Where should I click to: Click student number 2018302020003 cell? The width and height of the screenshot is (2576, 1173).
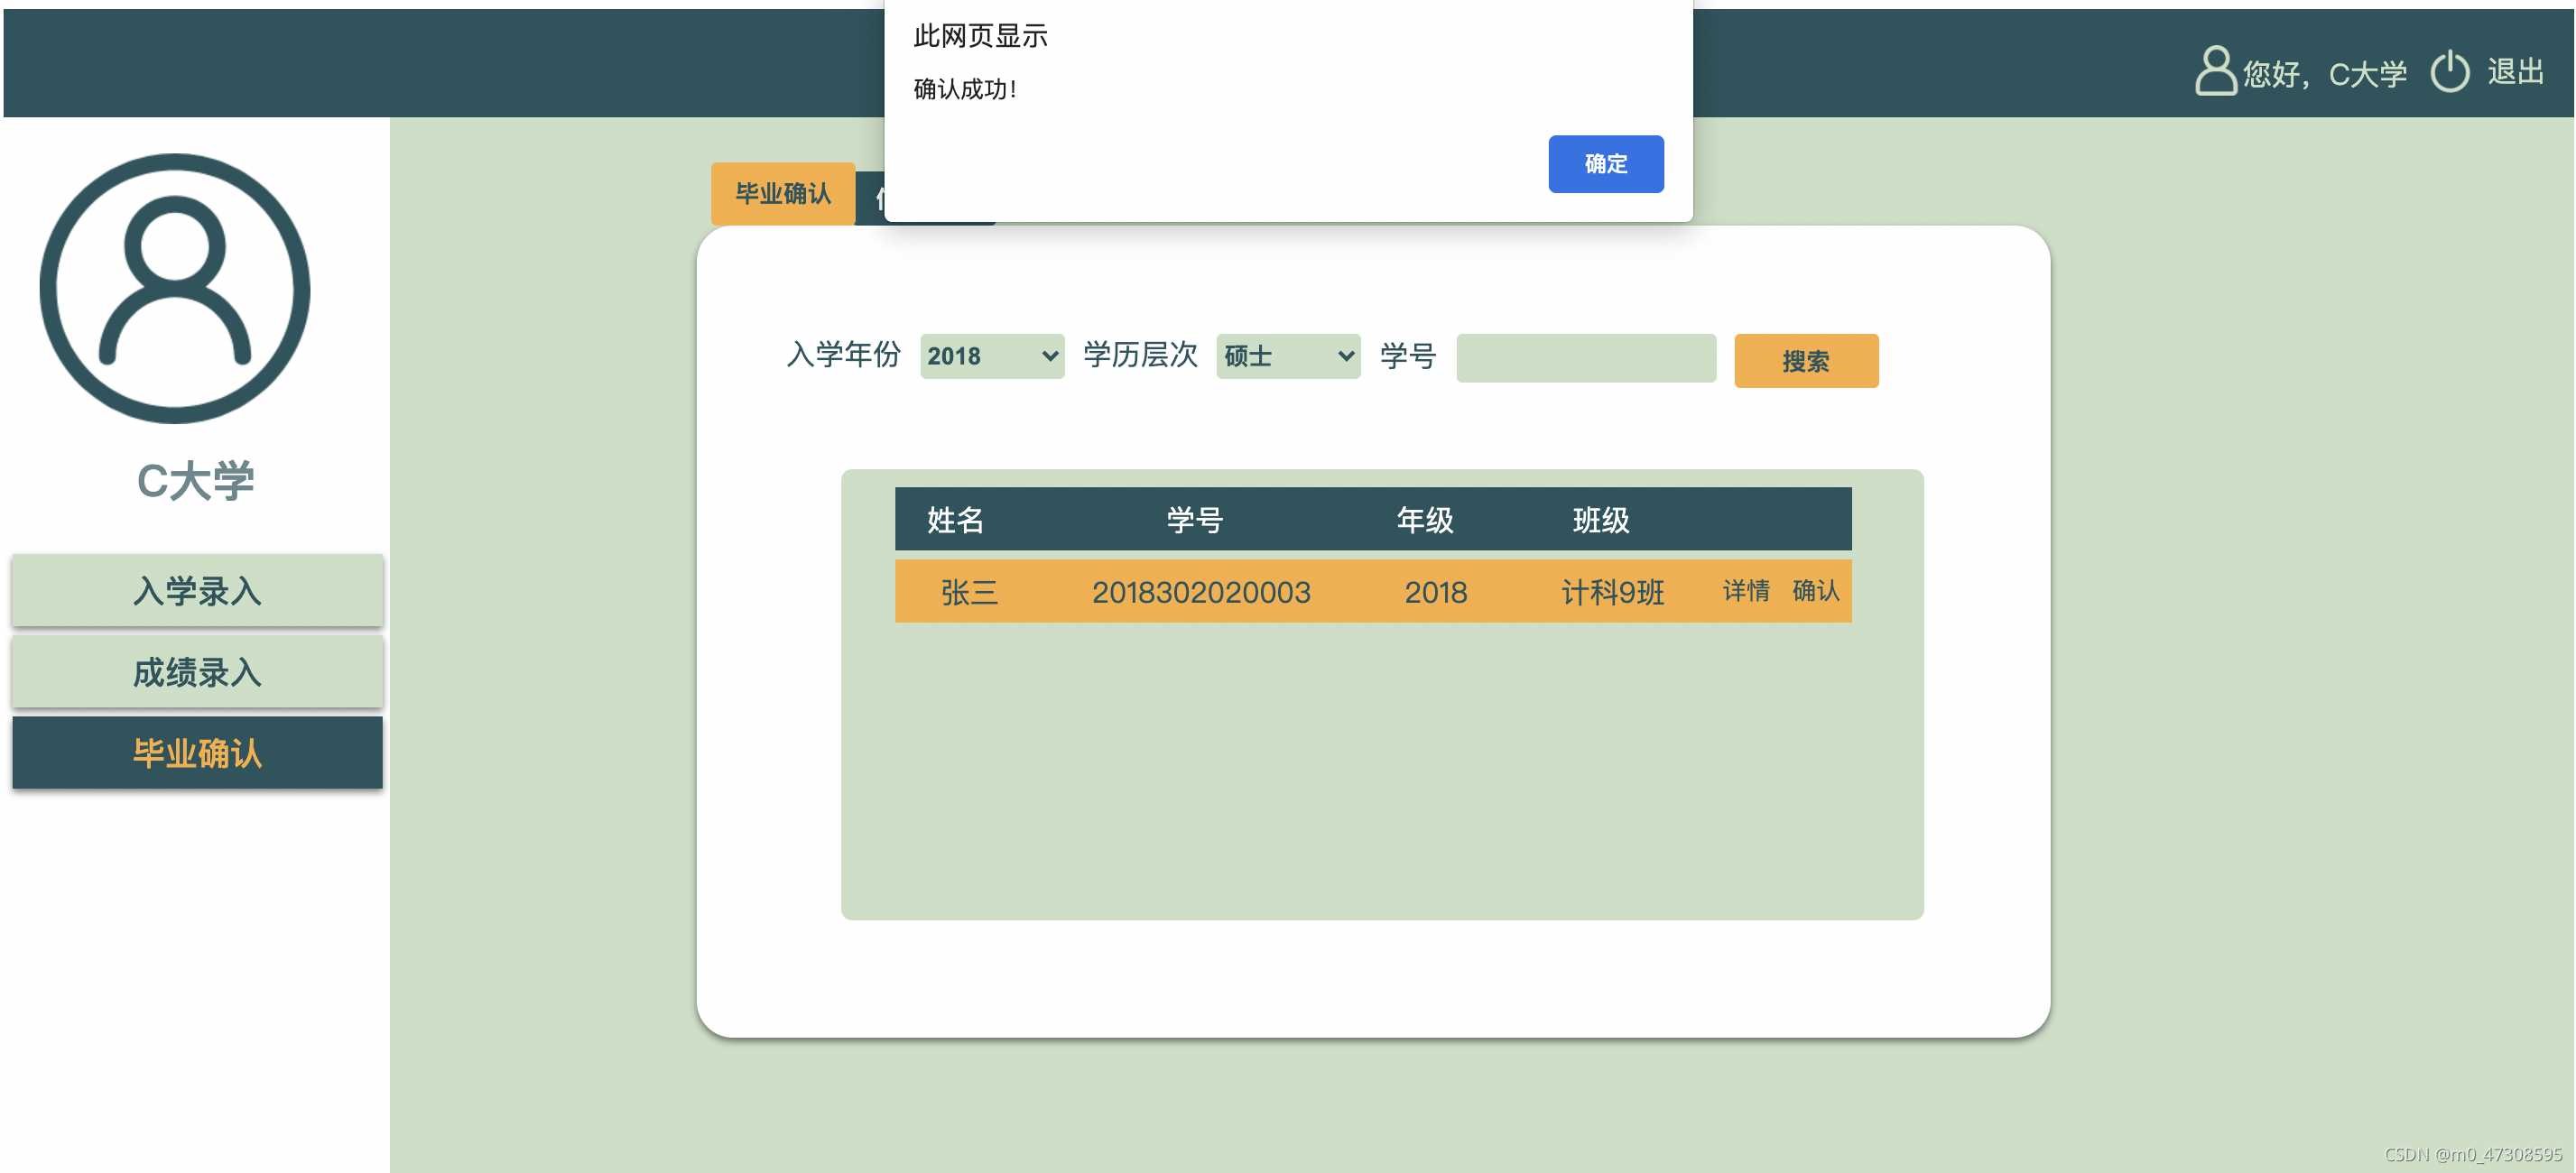point(1200,592)
